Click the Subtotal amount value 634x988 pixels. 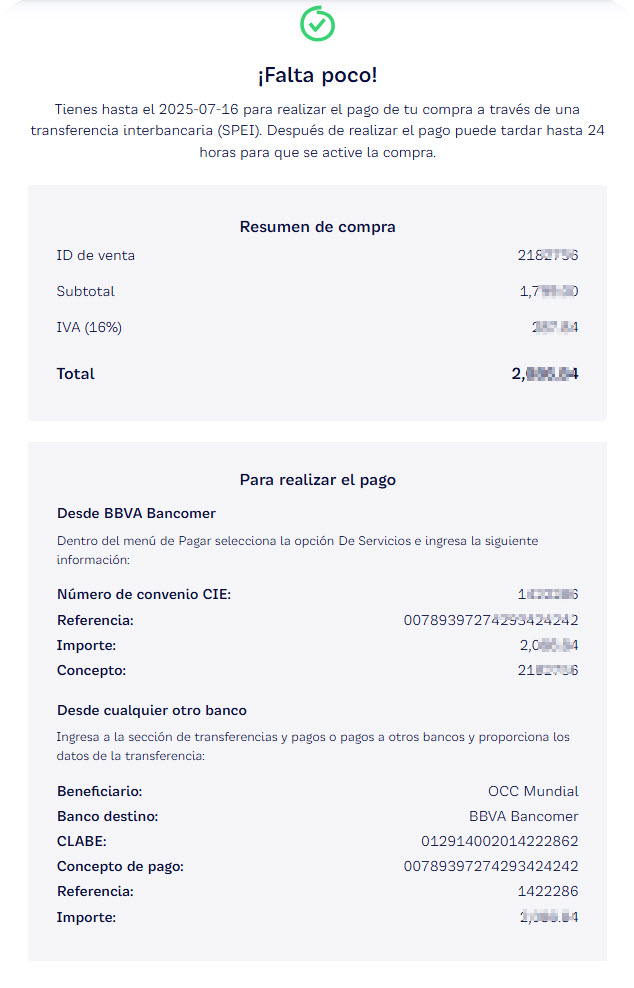coord(548,292)
